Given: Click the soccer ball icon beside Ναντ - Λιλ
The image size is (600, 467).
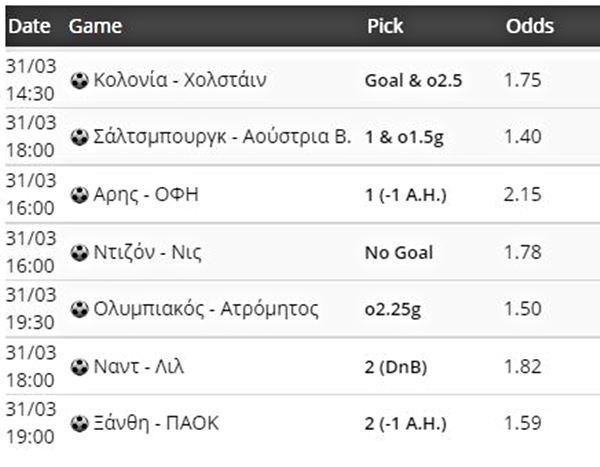Looking at the screenshot, I should pyautogui.click(x=80, y=367).
